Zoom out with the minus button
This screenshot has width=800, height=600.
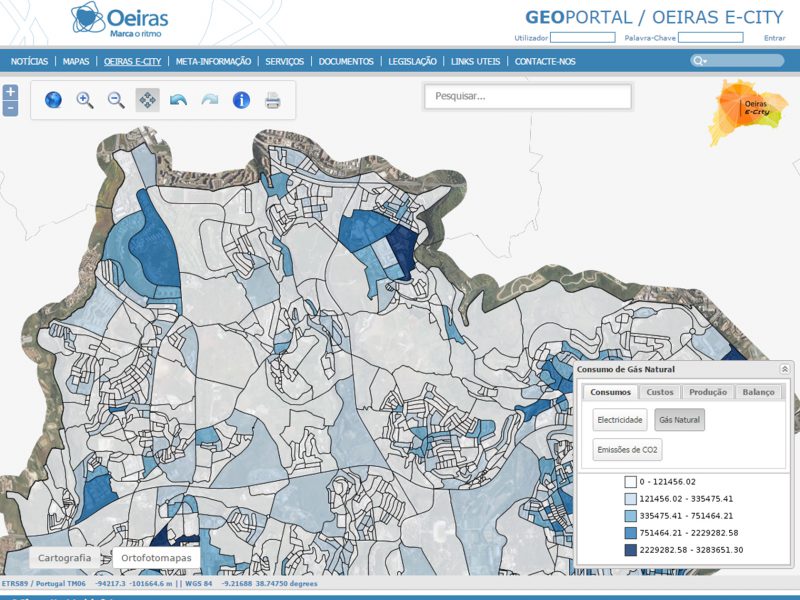coord(10,109)
